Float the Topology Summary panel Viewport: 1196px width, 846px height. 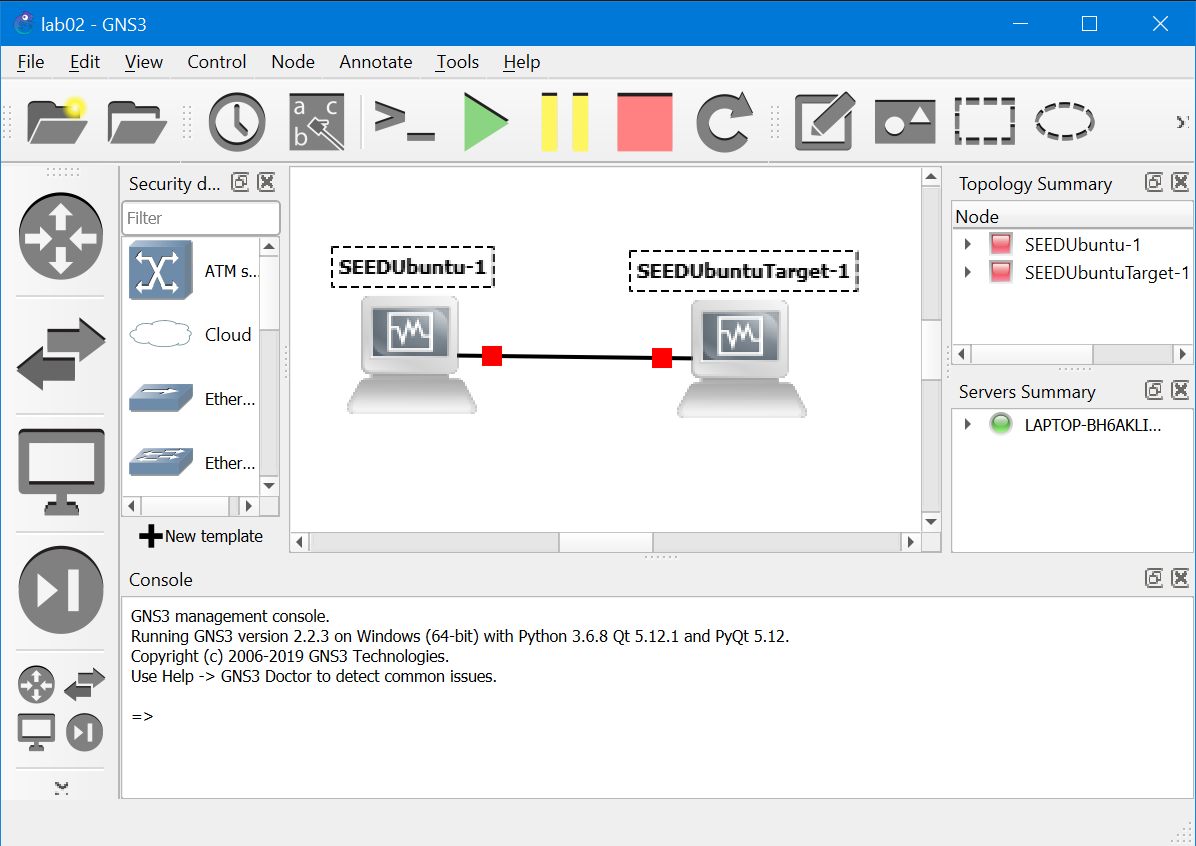tap(1154, 182)
